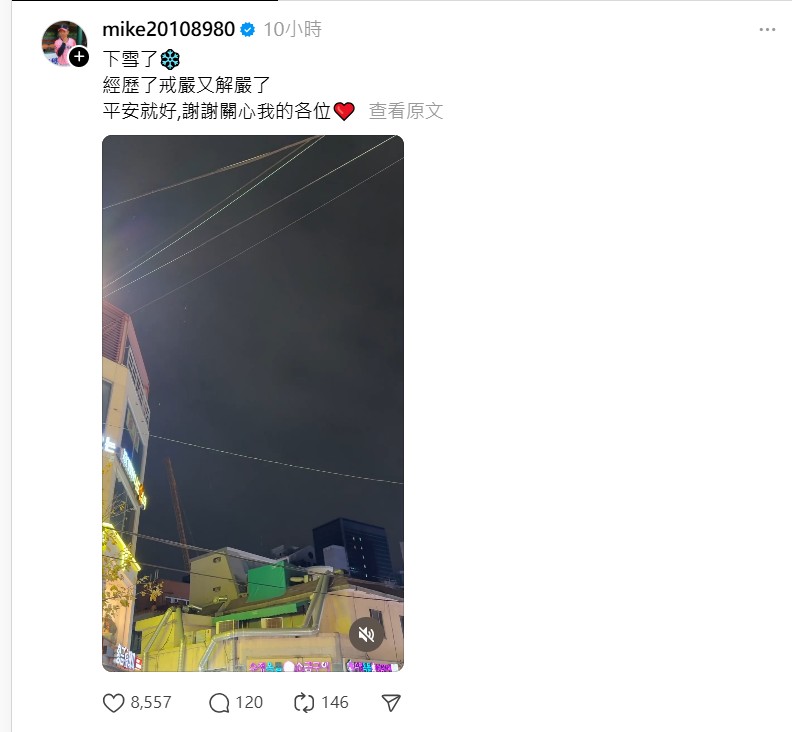This screenshot has height=732, width=792.
Task: Repost using the circular arrows icon
Action: click(304, 703)
